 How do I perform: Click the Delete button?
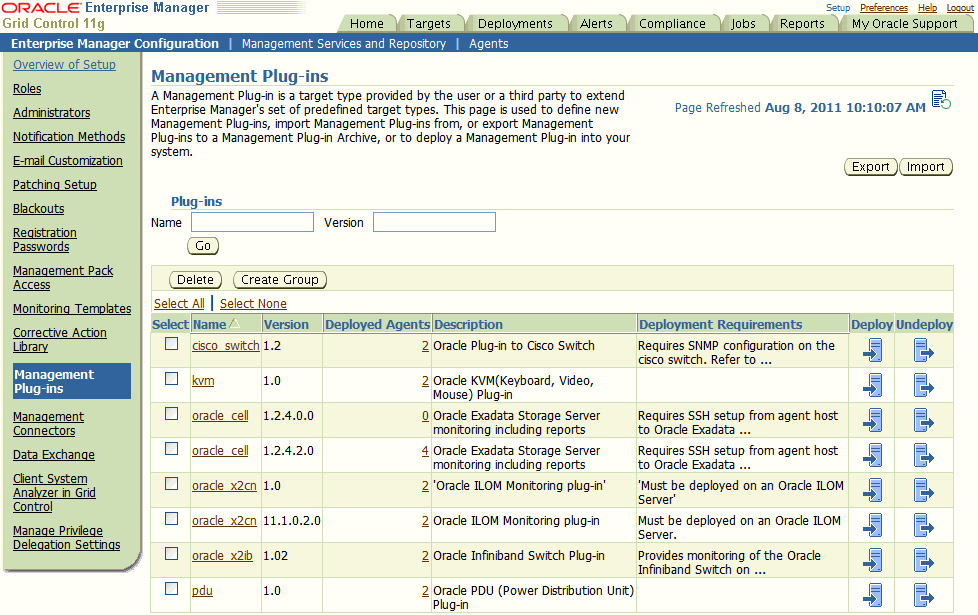coord(195,279)
